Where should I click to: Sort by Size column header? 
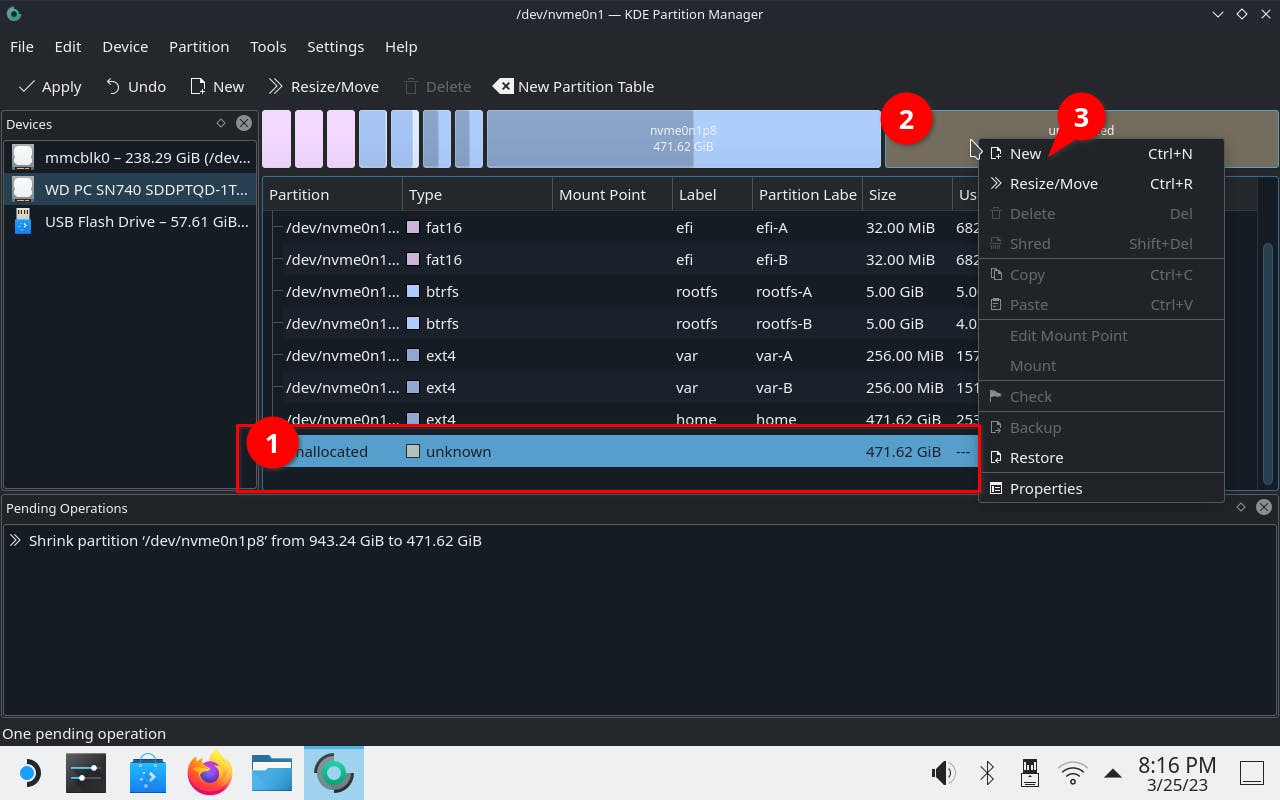pyautogui.click(x=906, y=195)
